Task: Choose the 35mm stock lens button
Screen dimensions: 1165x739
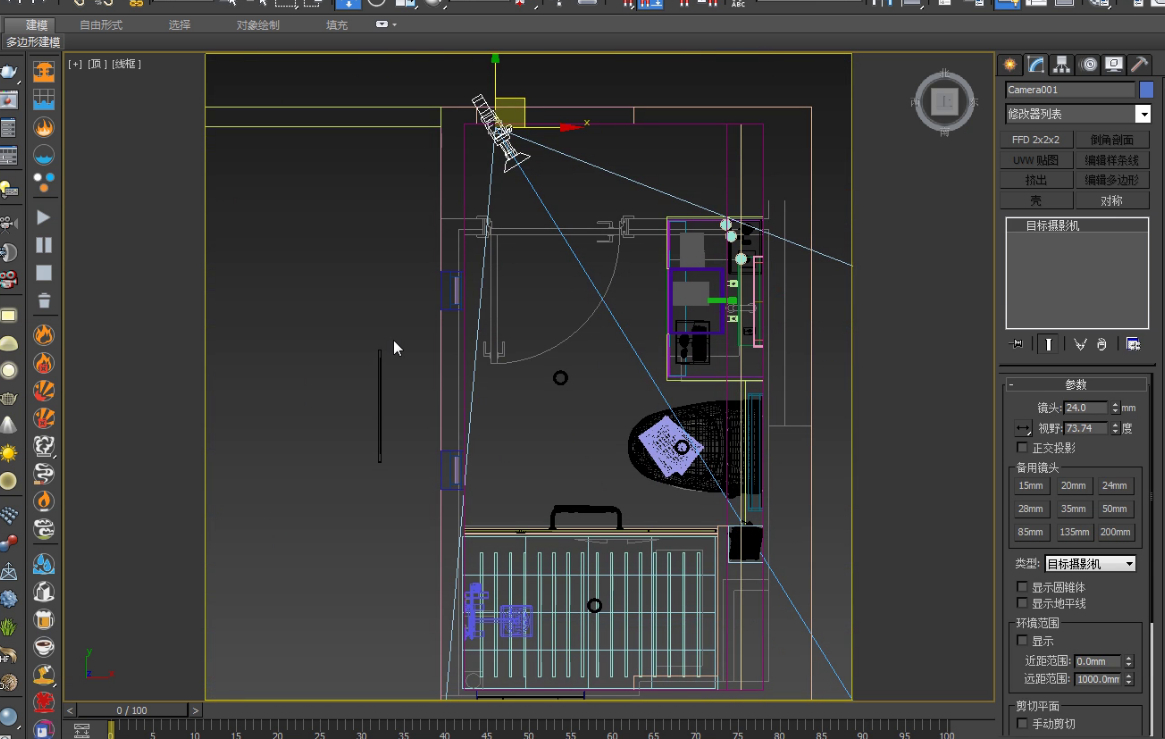Action: pyautogui.click(x=1073, y=509)
